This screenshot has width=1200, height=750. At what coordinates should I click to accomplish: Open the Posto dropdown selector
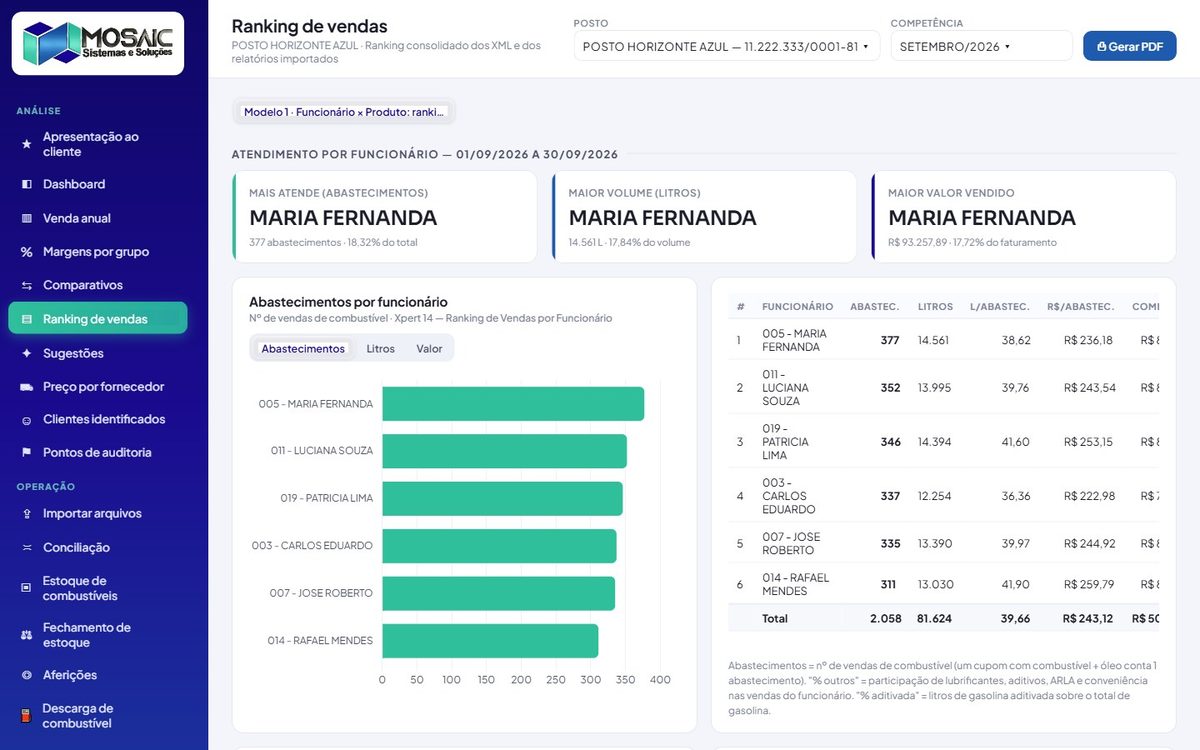point(727,46)
